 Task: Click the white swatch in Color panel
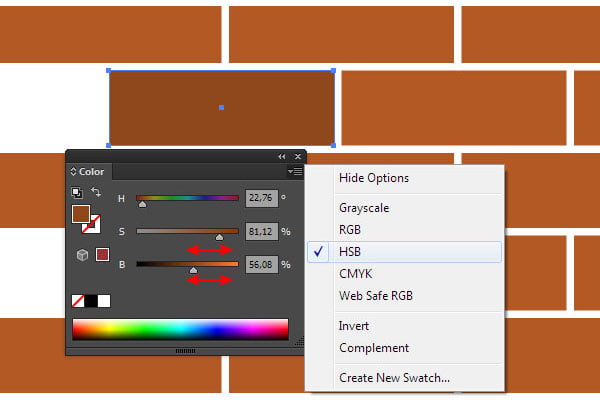click(x=104, y=301)
